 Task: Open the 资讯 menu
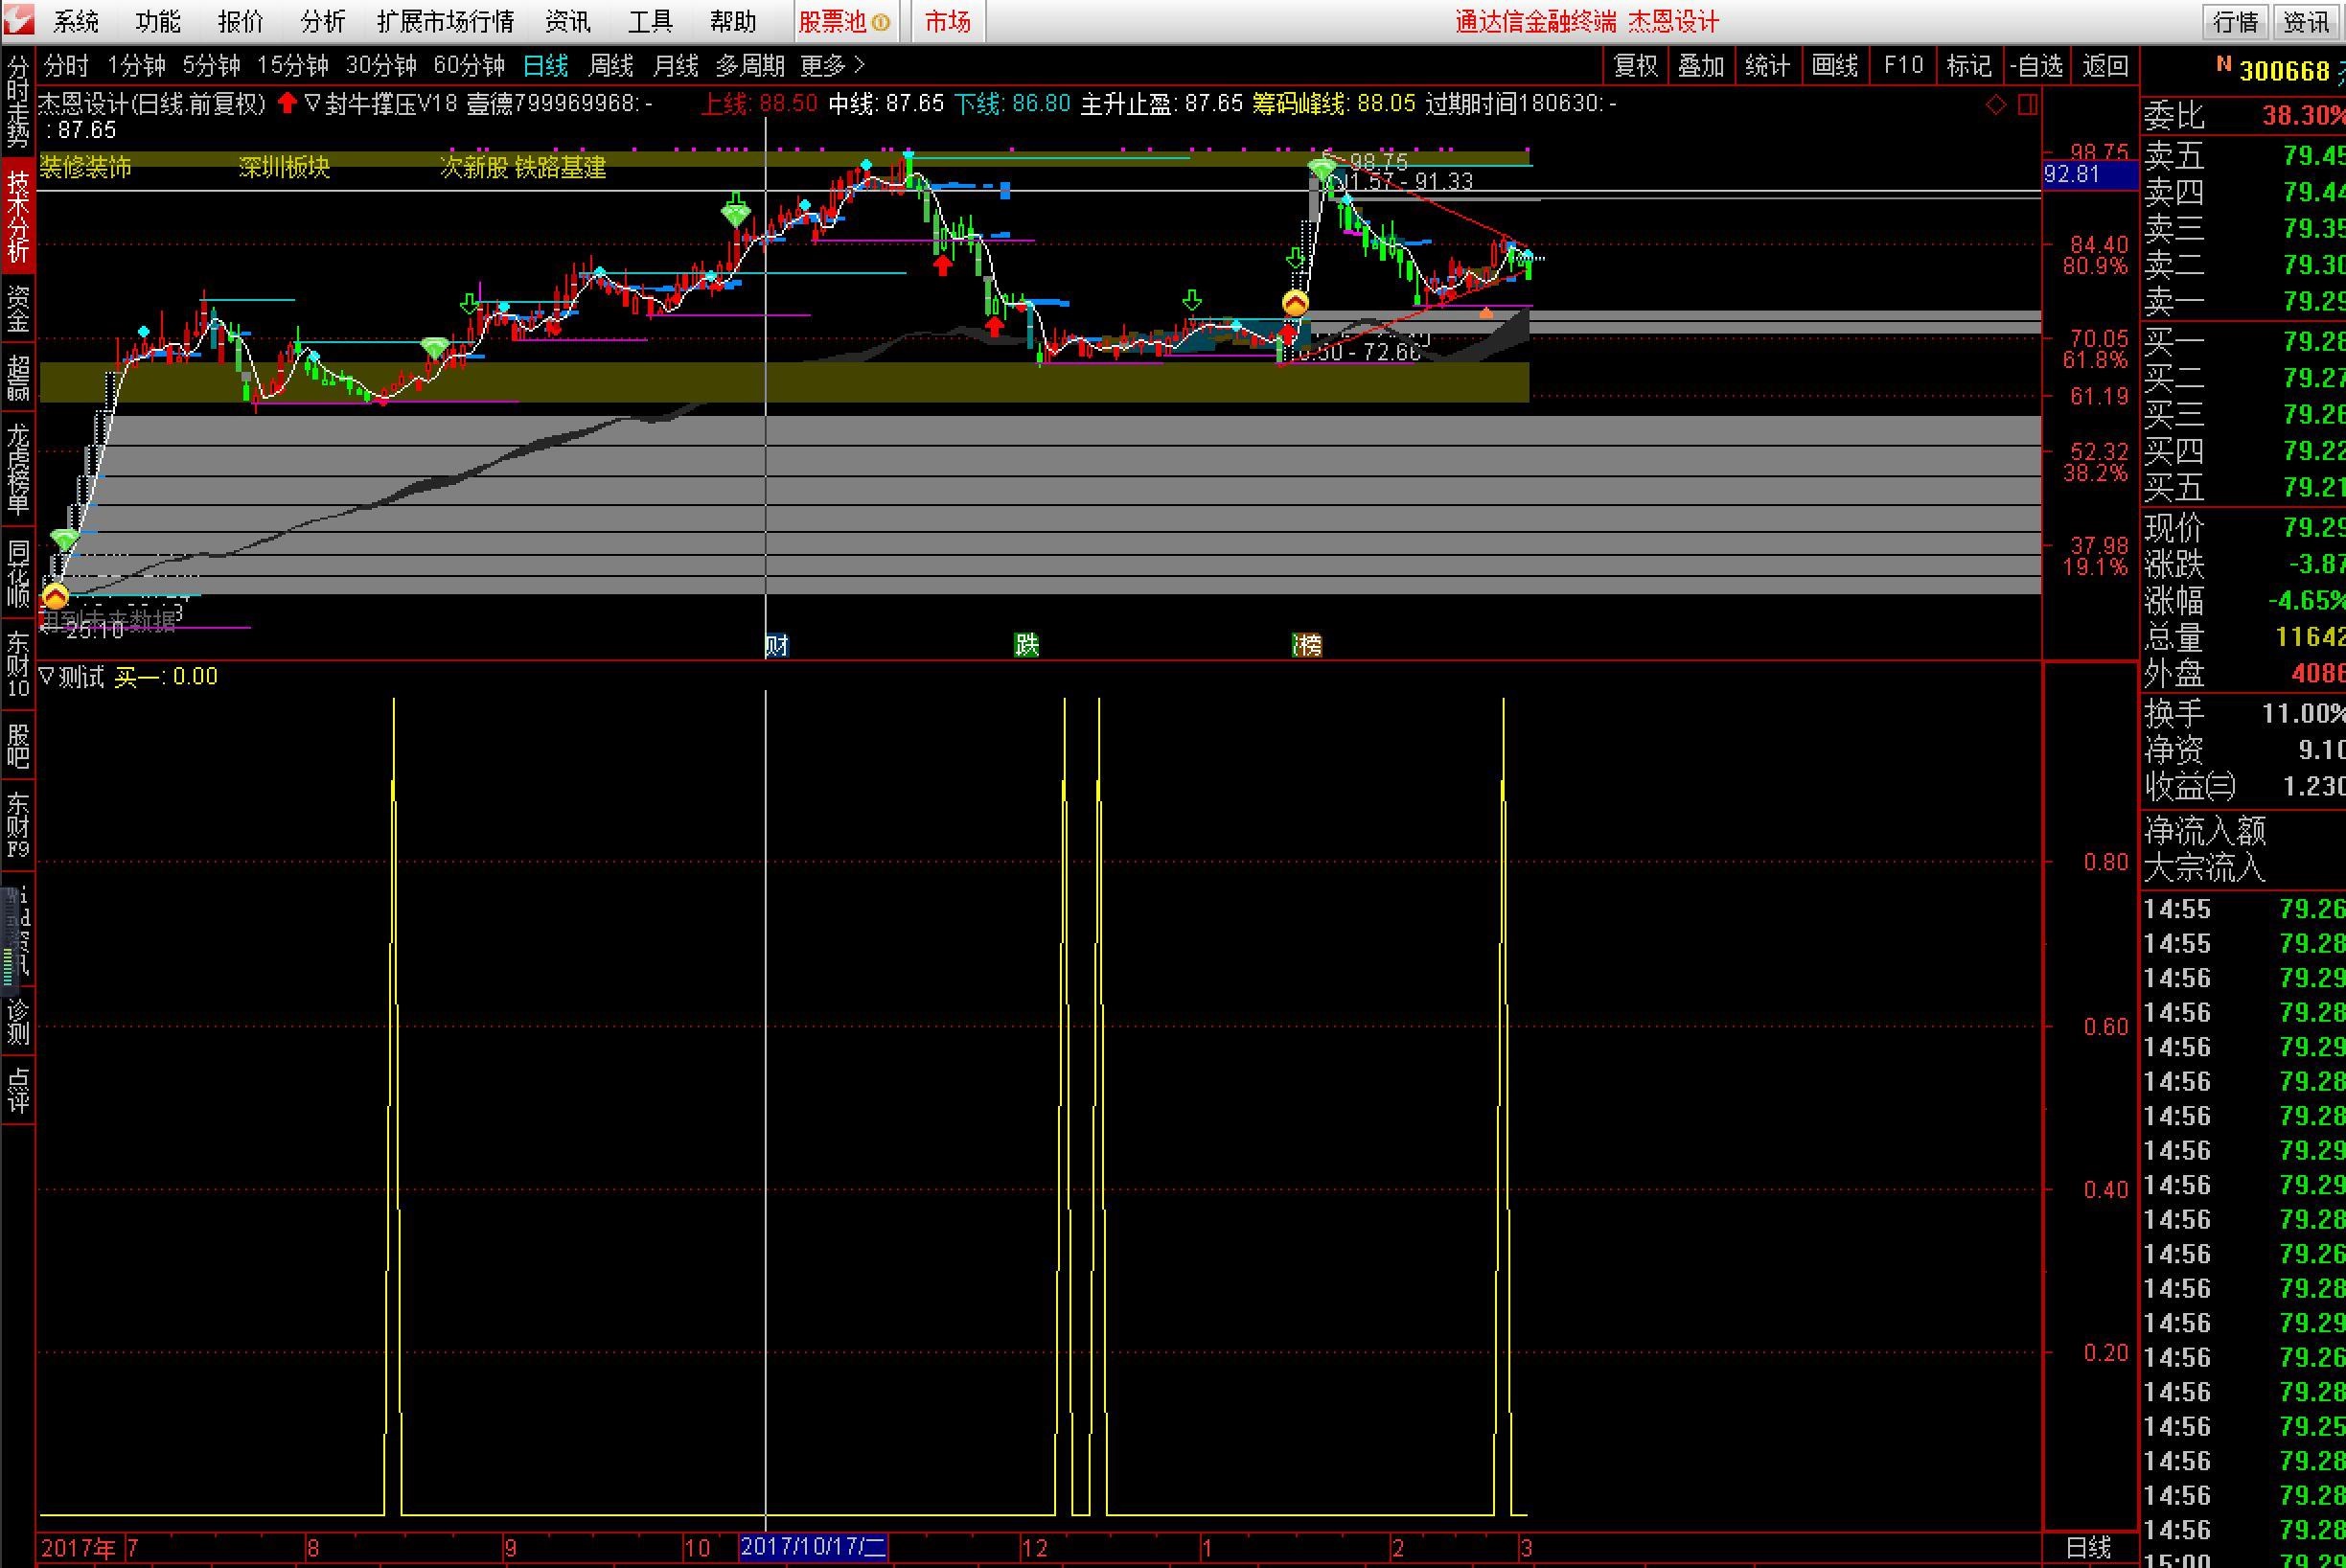pyautogui.click(x=568, y=21)
